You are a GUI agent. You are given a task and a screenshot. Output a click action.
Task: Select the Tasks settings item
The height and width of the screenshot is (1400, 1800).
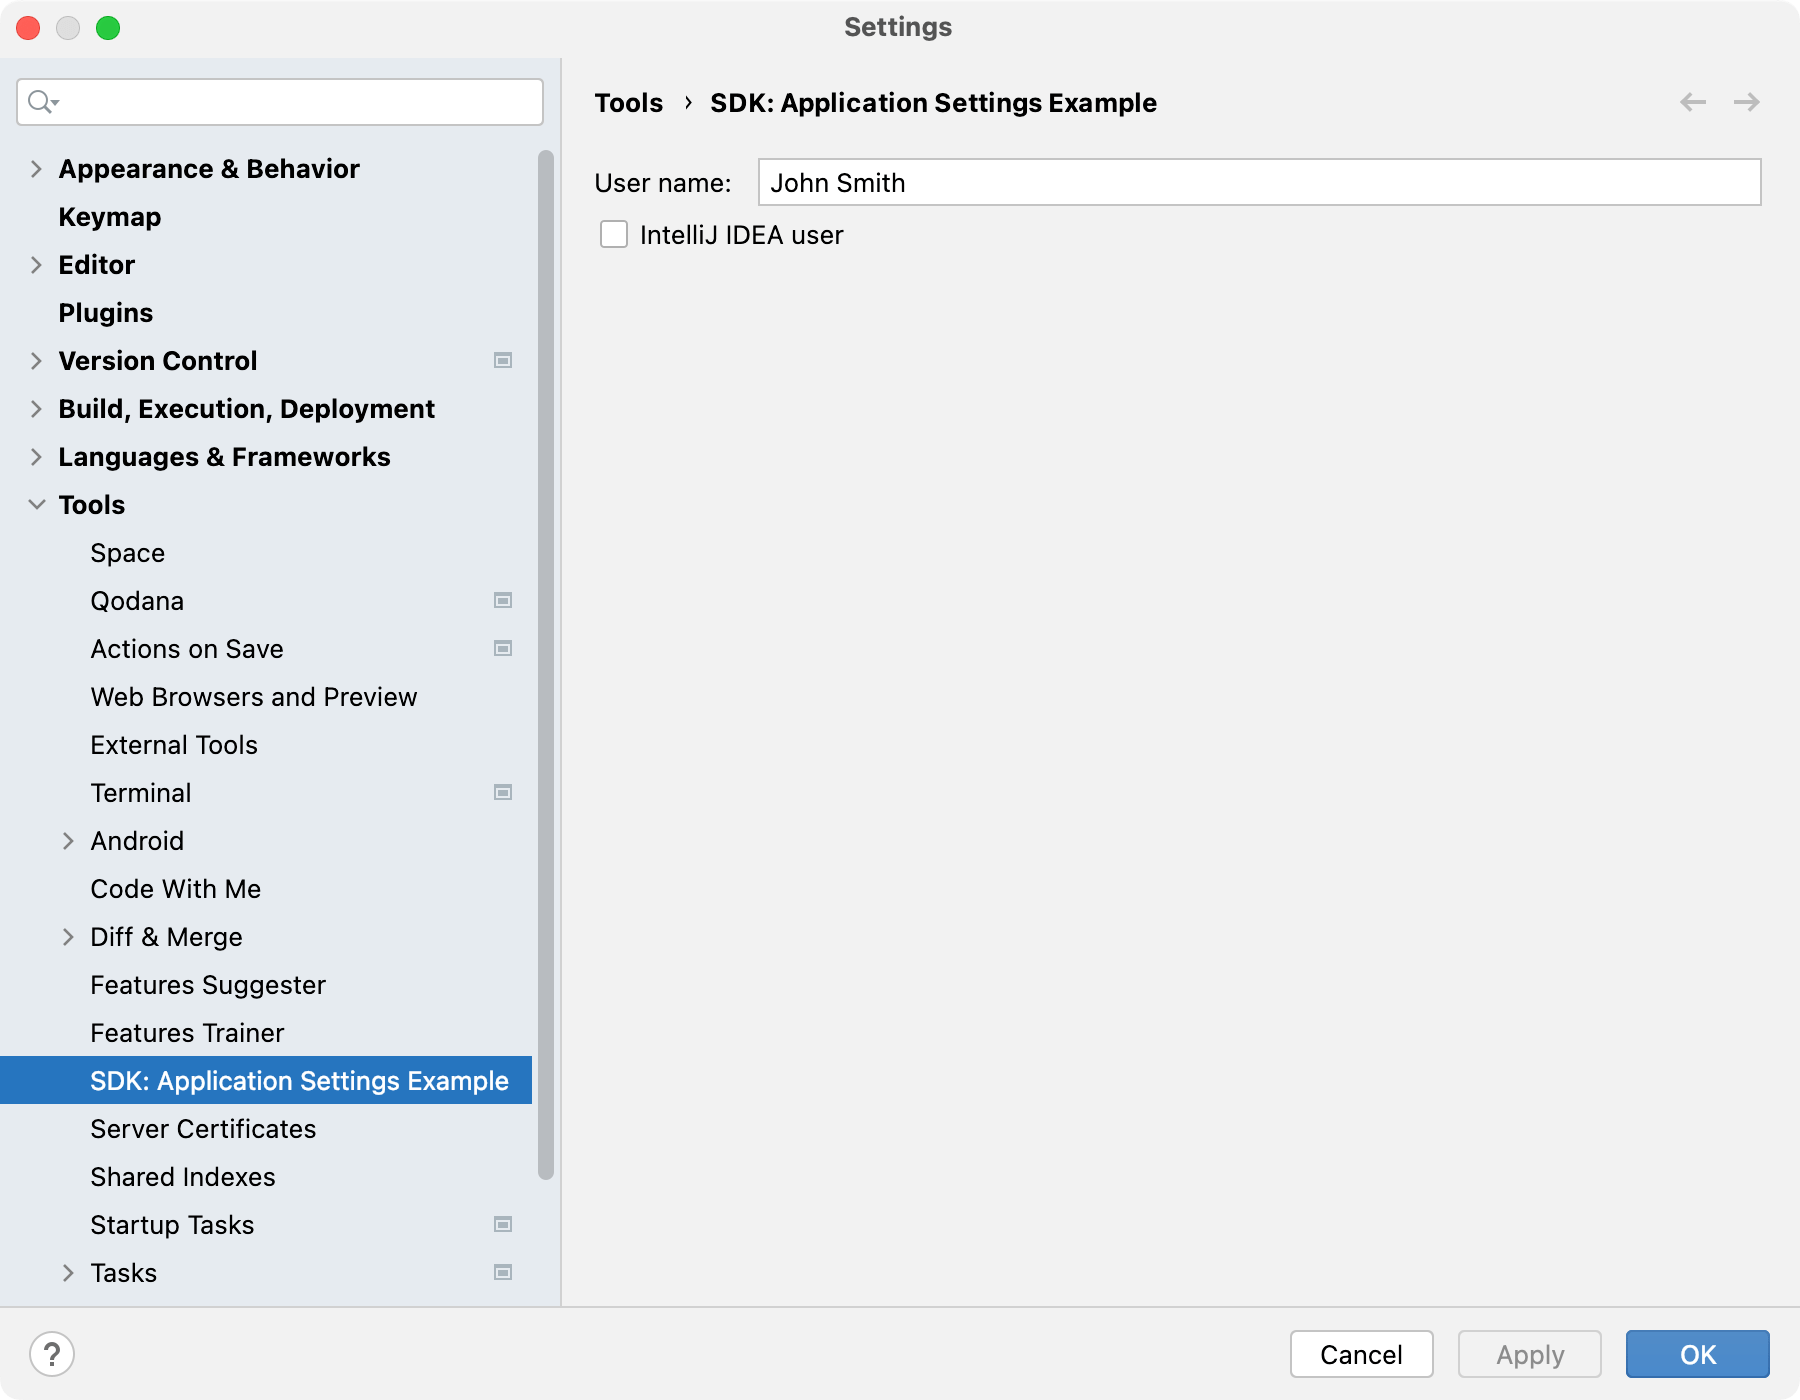[124, 1273]
